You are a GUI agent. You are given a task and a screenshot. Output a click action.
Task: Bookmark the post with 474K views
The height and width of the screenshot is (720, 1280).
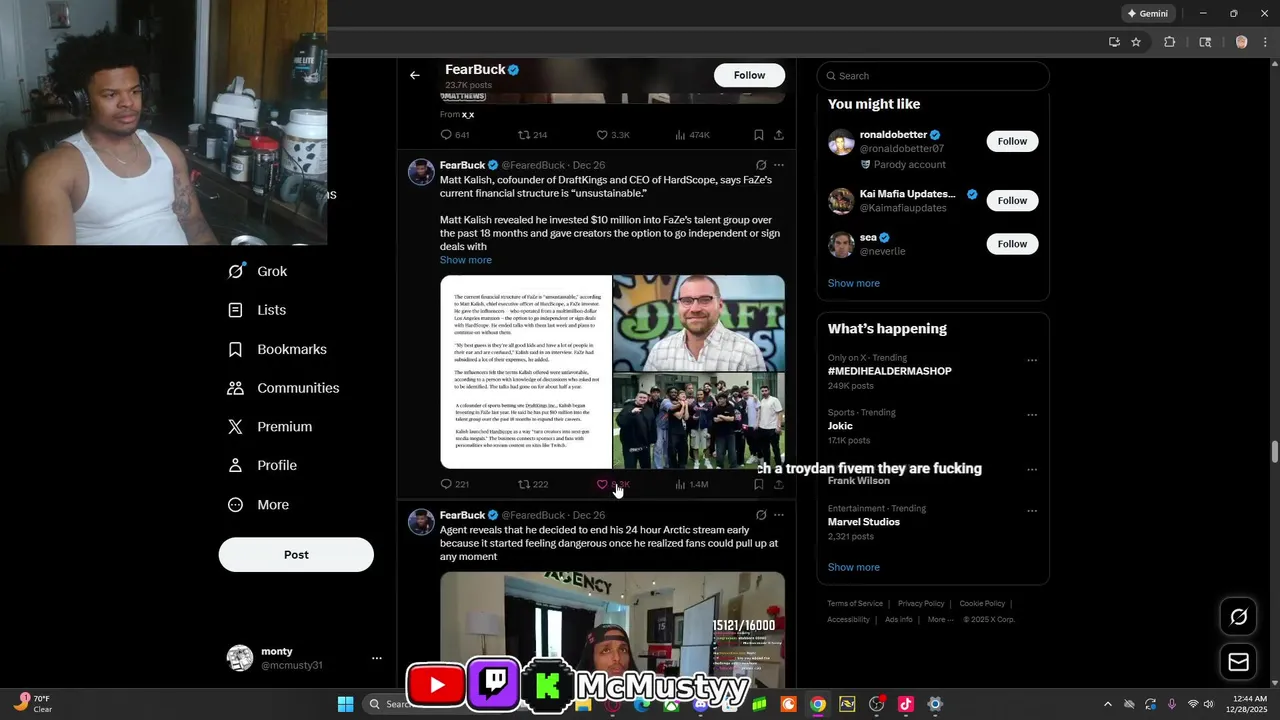click(758, 135)
